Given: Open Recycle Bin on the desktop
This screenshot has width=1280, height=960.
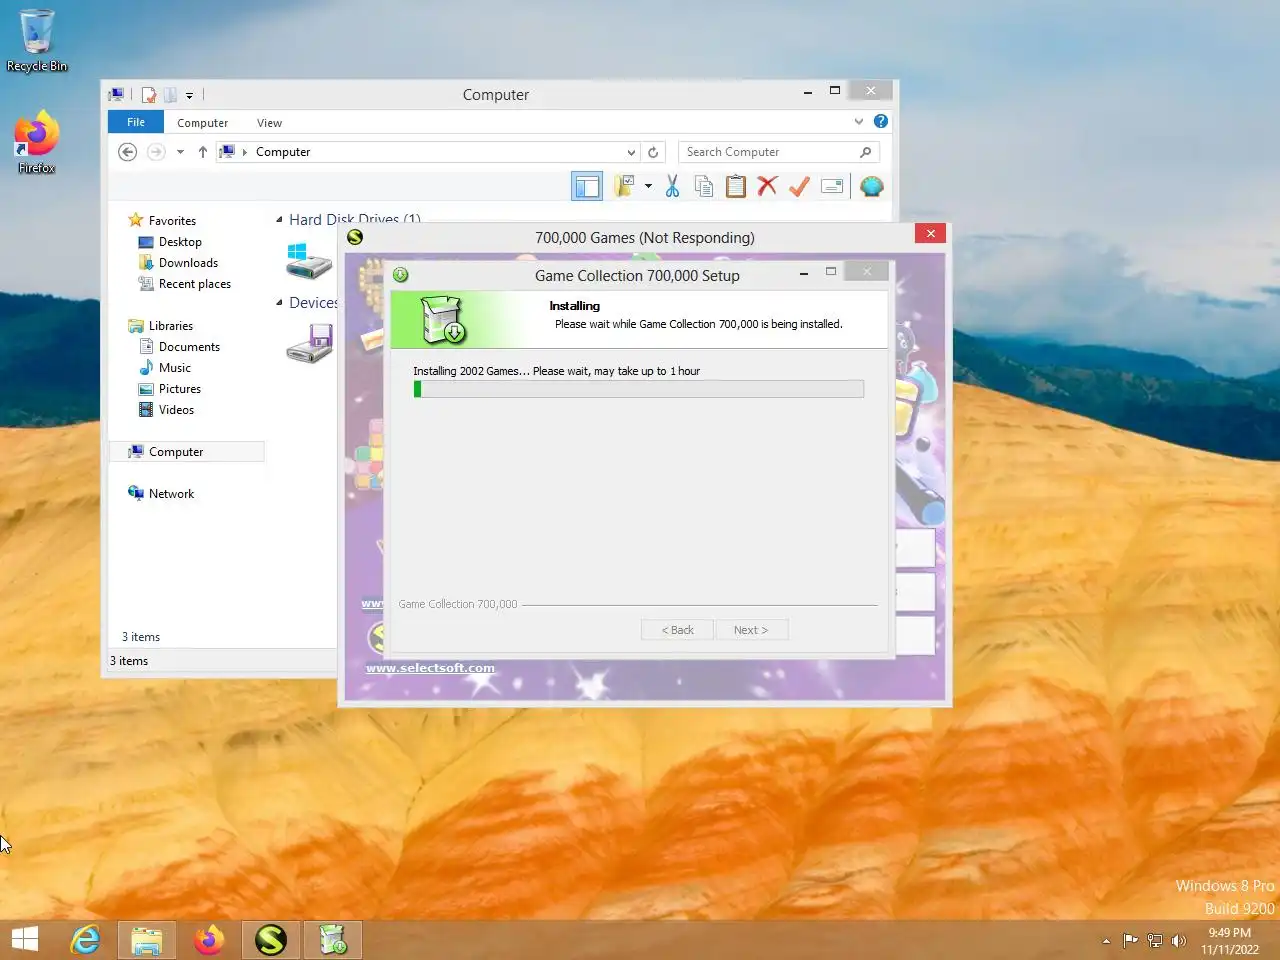Looking at the screenshot, I should pos(37,41).
